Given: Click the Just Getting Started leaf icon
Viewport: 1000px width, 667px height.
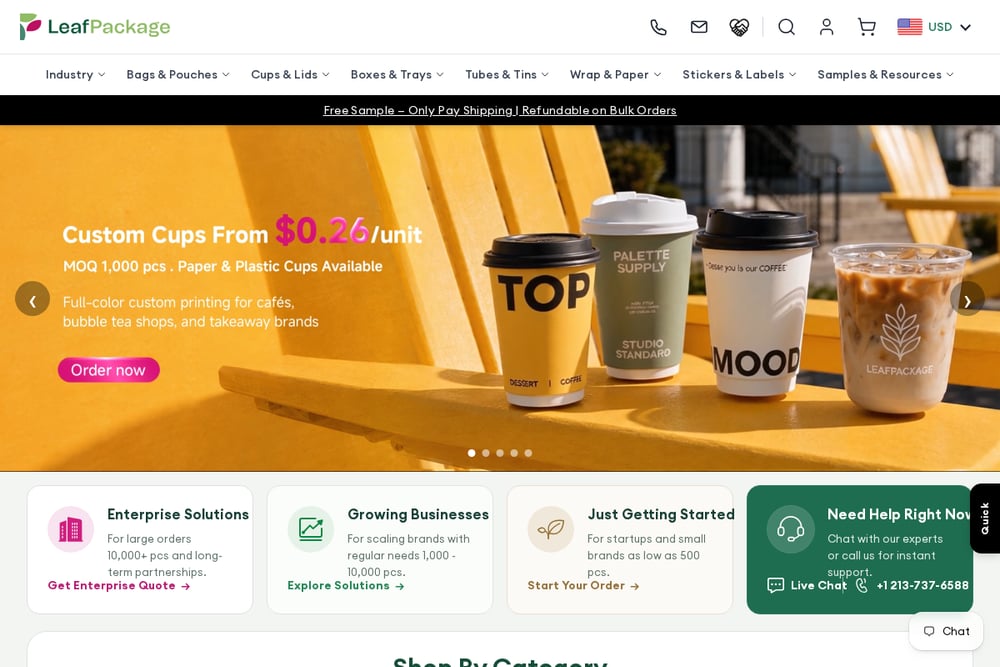Looking at the screenshot, I should pyautogui.click(x=551, y=529).
